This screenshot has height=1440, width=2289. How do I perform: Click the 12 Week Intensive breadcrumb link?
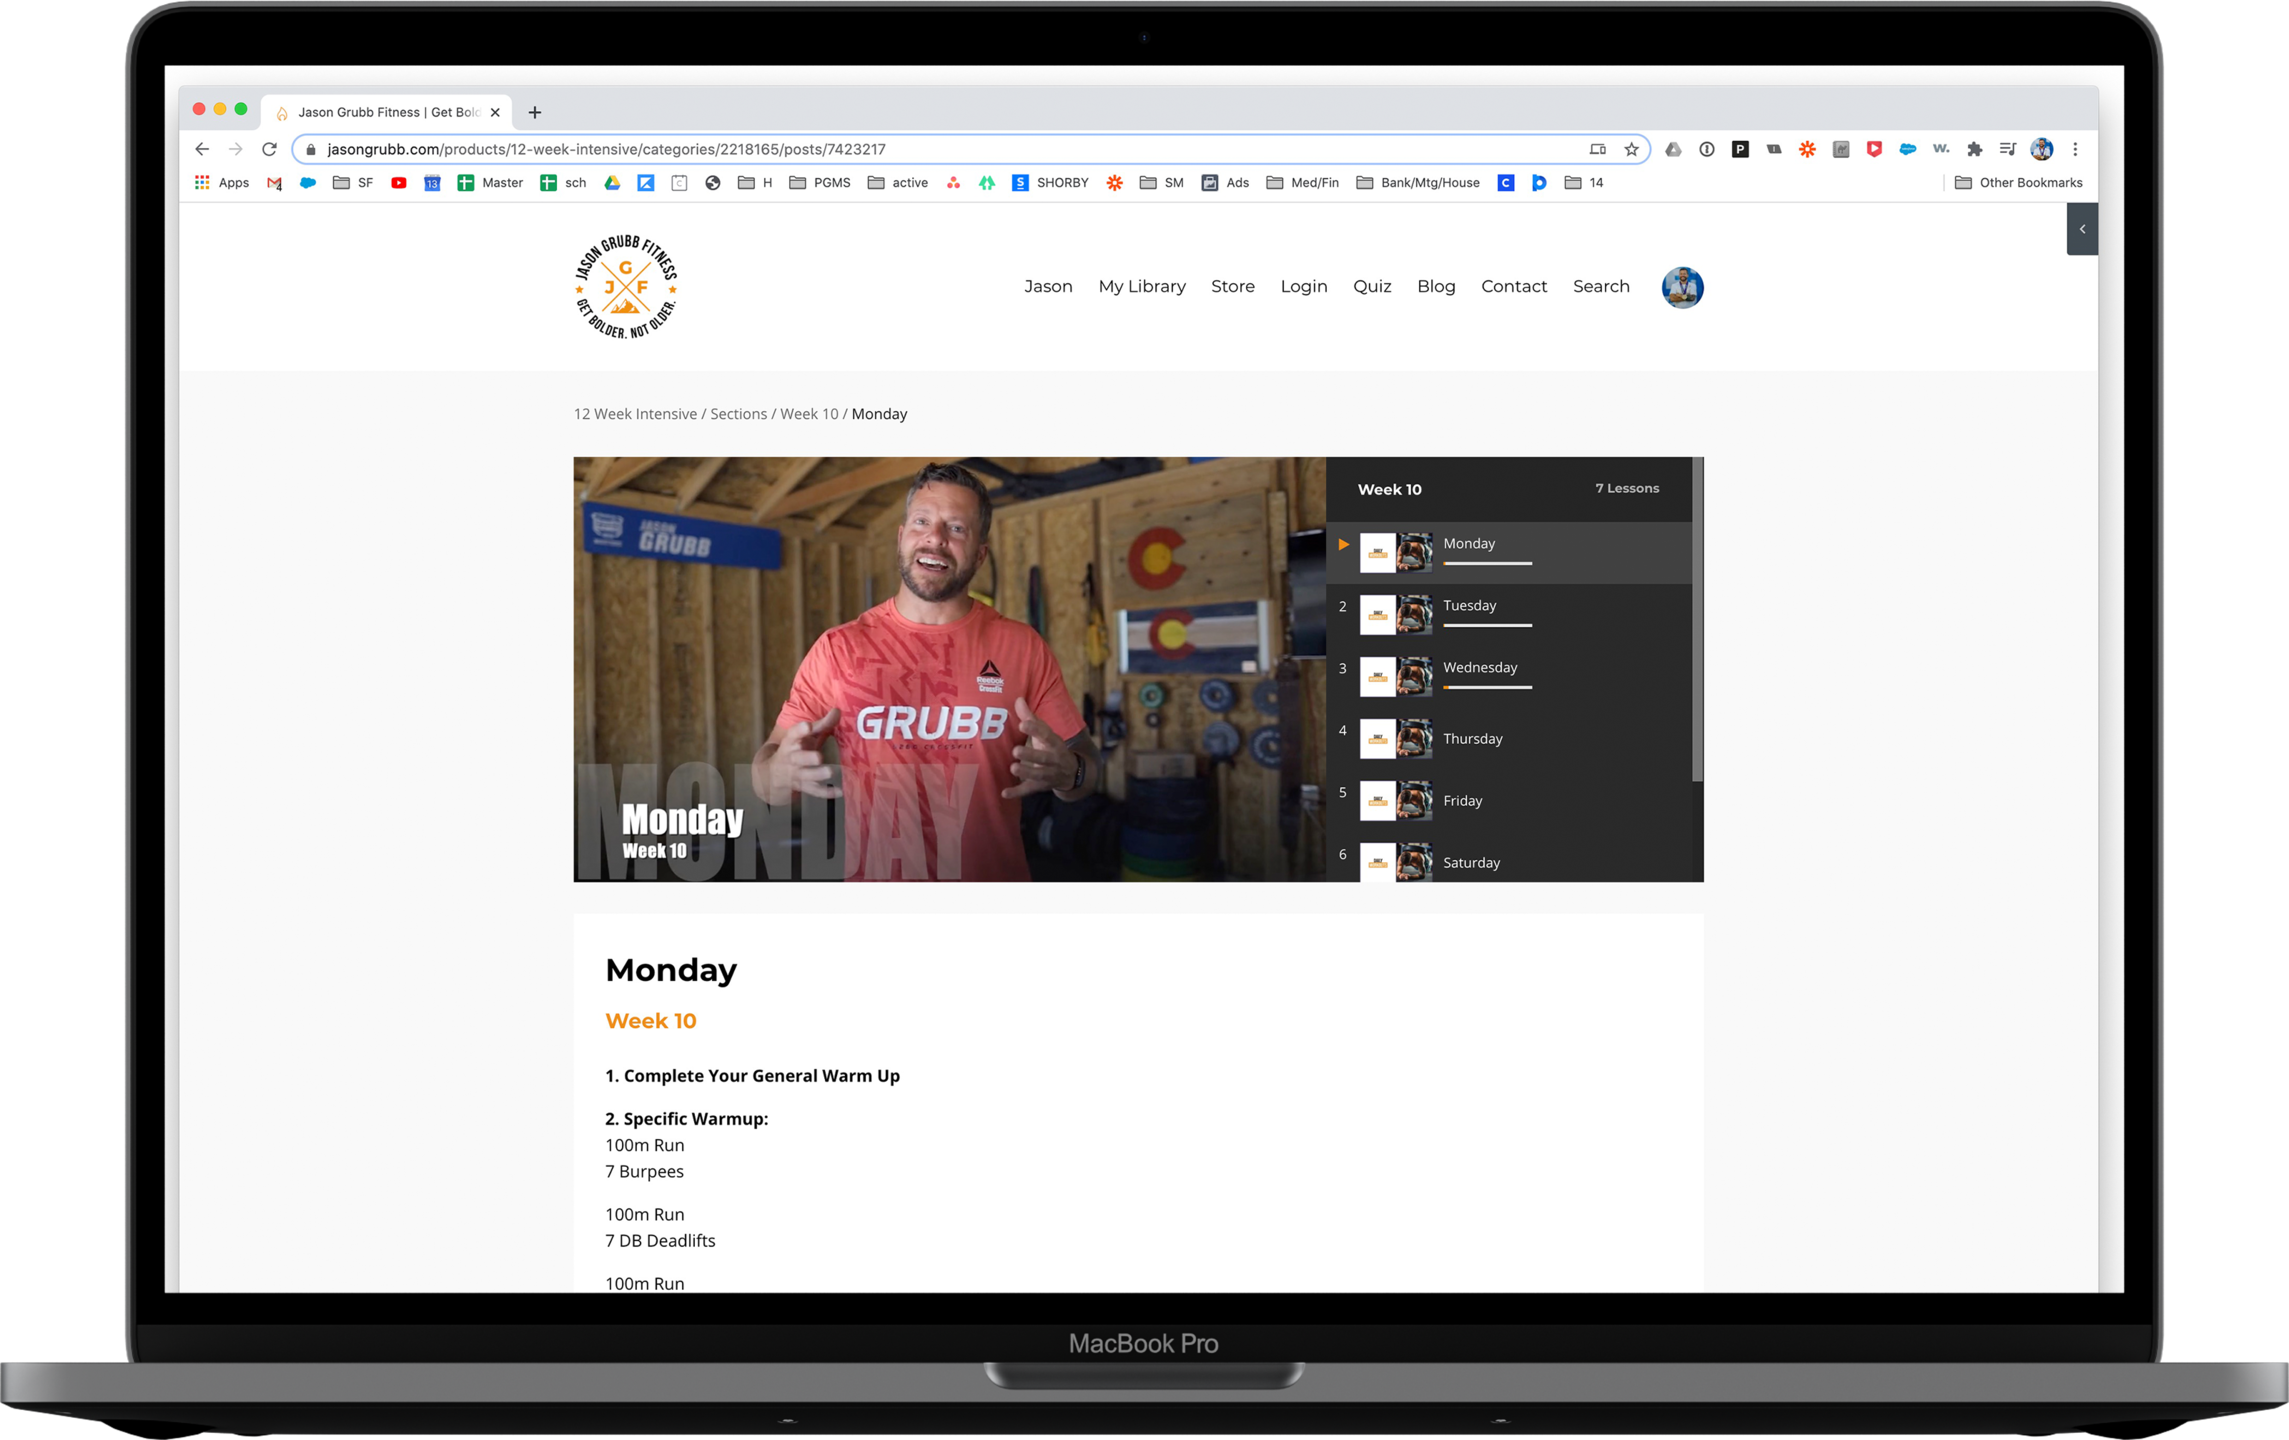point(635,414)
